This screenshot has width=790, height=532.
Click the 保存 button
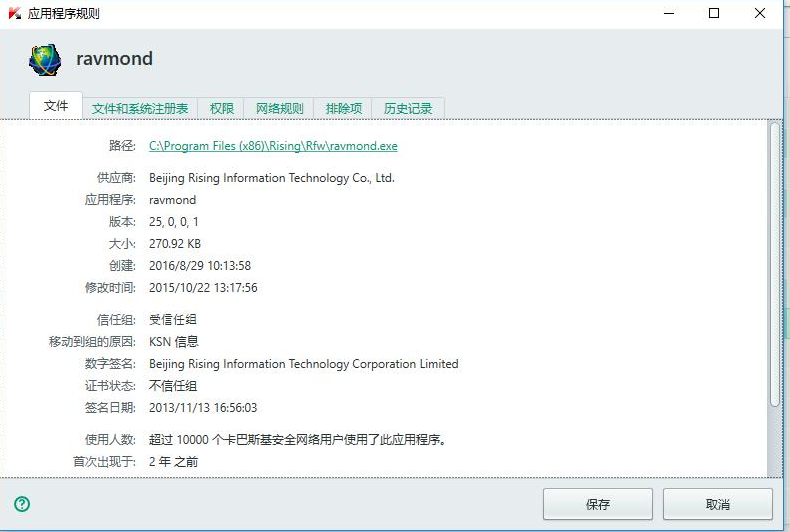(598, 504)
